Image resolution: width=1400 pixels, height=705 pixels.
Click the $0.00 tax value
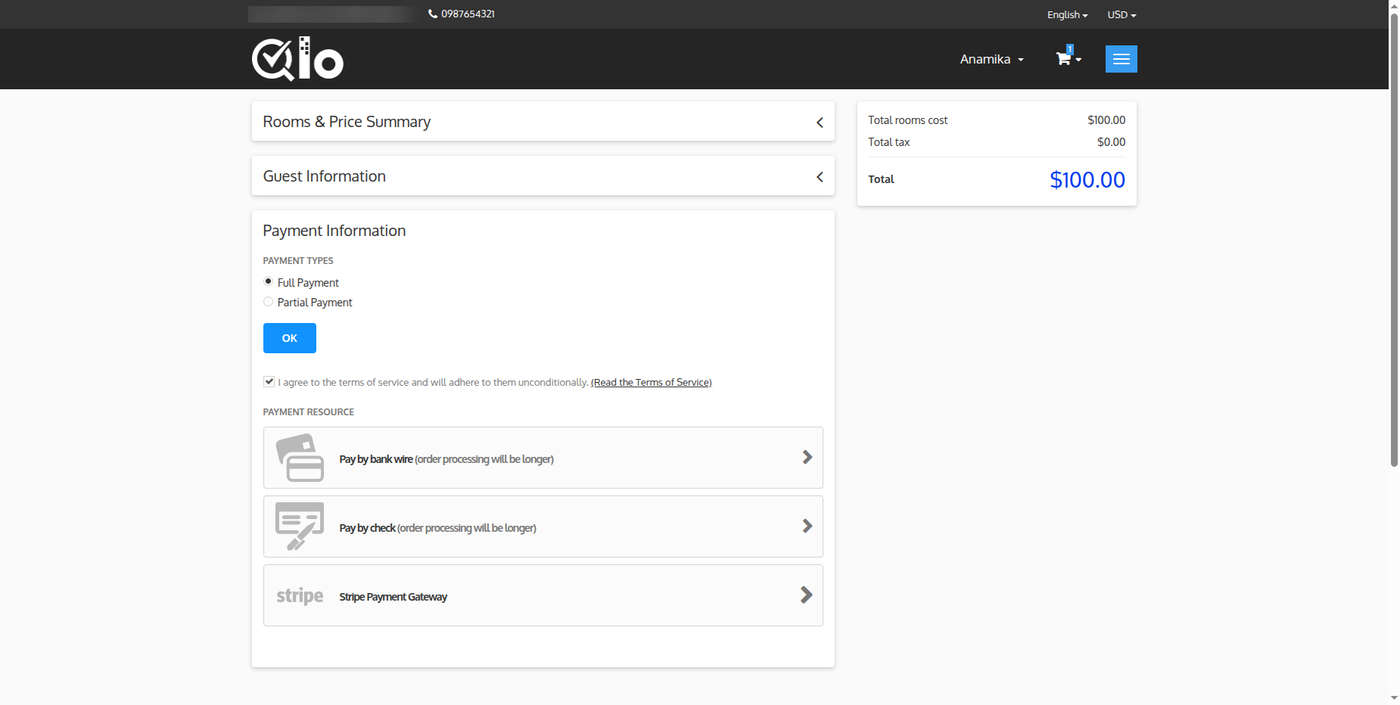pos(1111,142)
